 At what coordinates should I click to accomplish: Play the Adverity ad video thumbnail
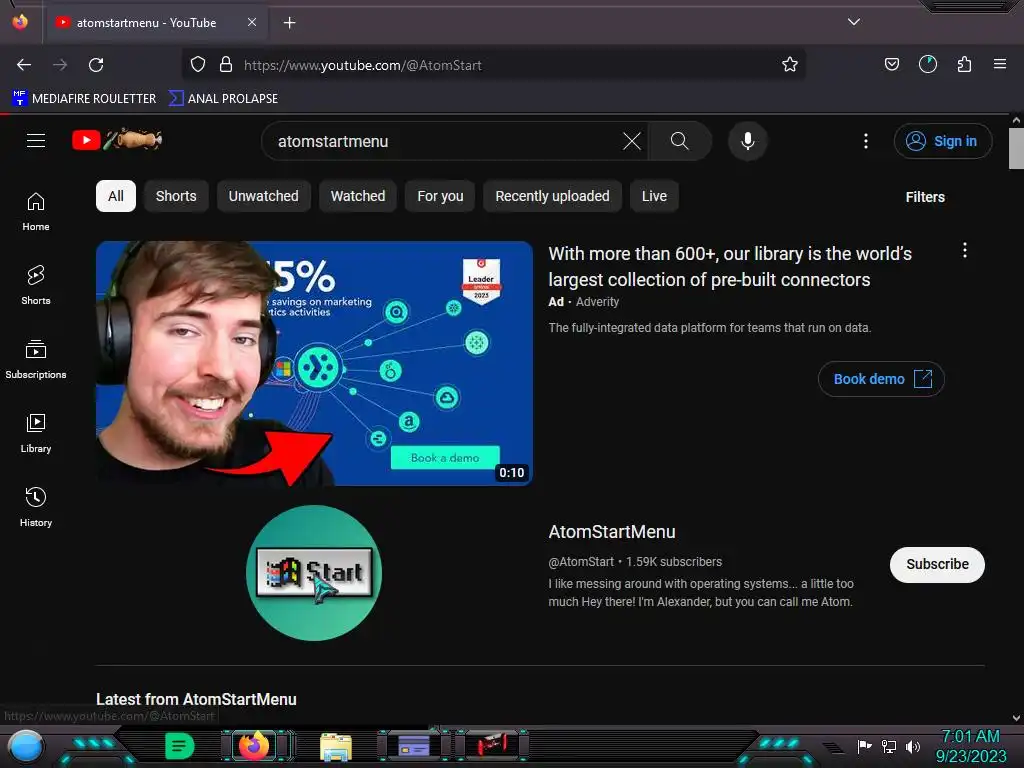tap(314, 363)
